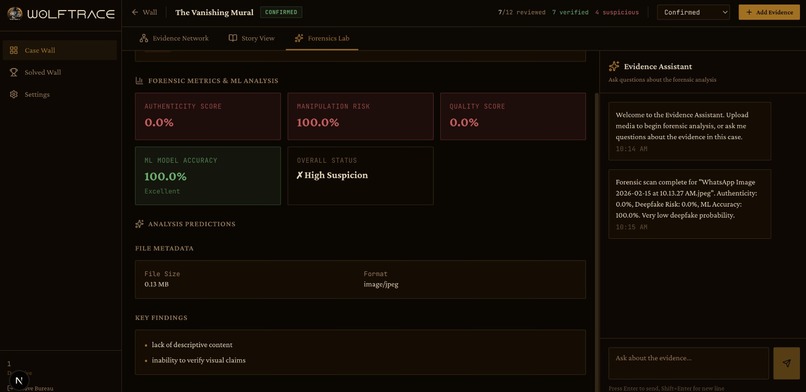806x392 pixels.
Task: Click the CONFIRMED status badge
Action: pyautogui.click(x=281, y=12)
